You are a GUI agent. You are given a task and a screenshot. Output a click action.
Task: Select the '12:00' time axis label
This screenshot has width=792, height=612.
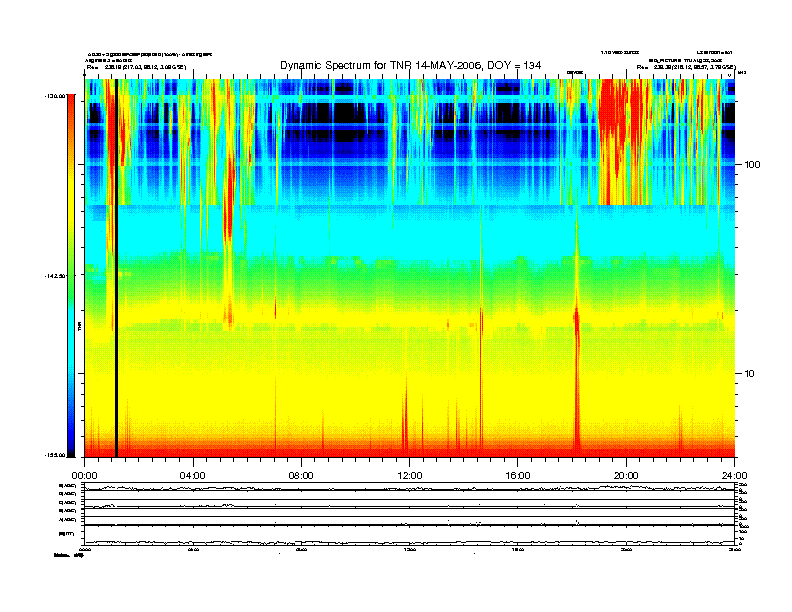(x=410, y=476)
